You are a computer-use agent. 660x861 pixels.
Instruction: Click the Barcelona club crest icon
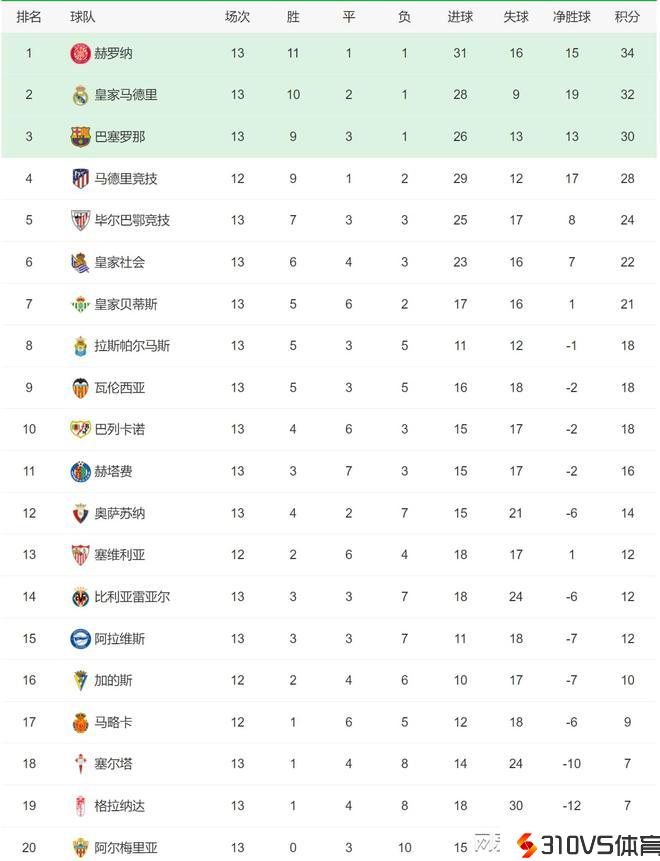[80, 137]
